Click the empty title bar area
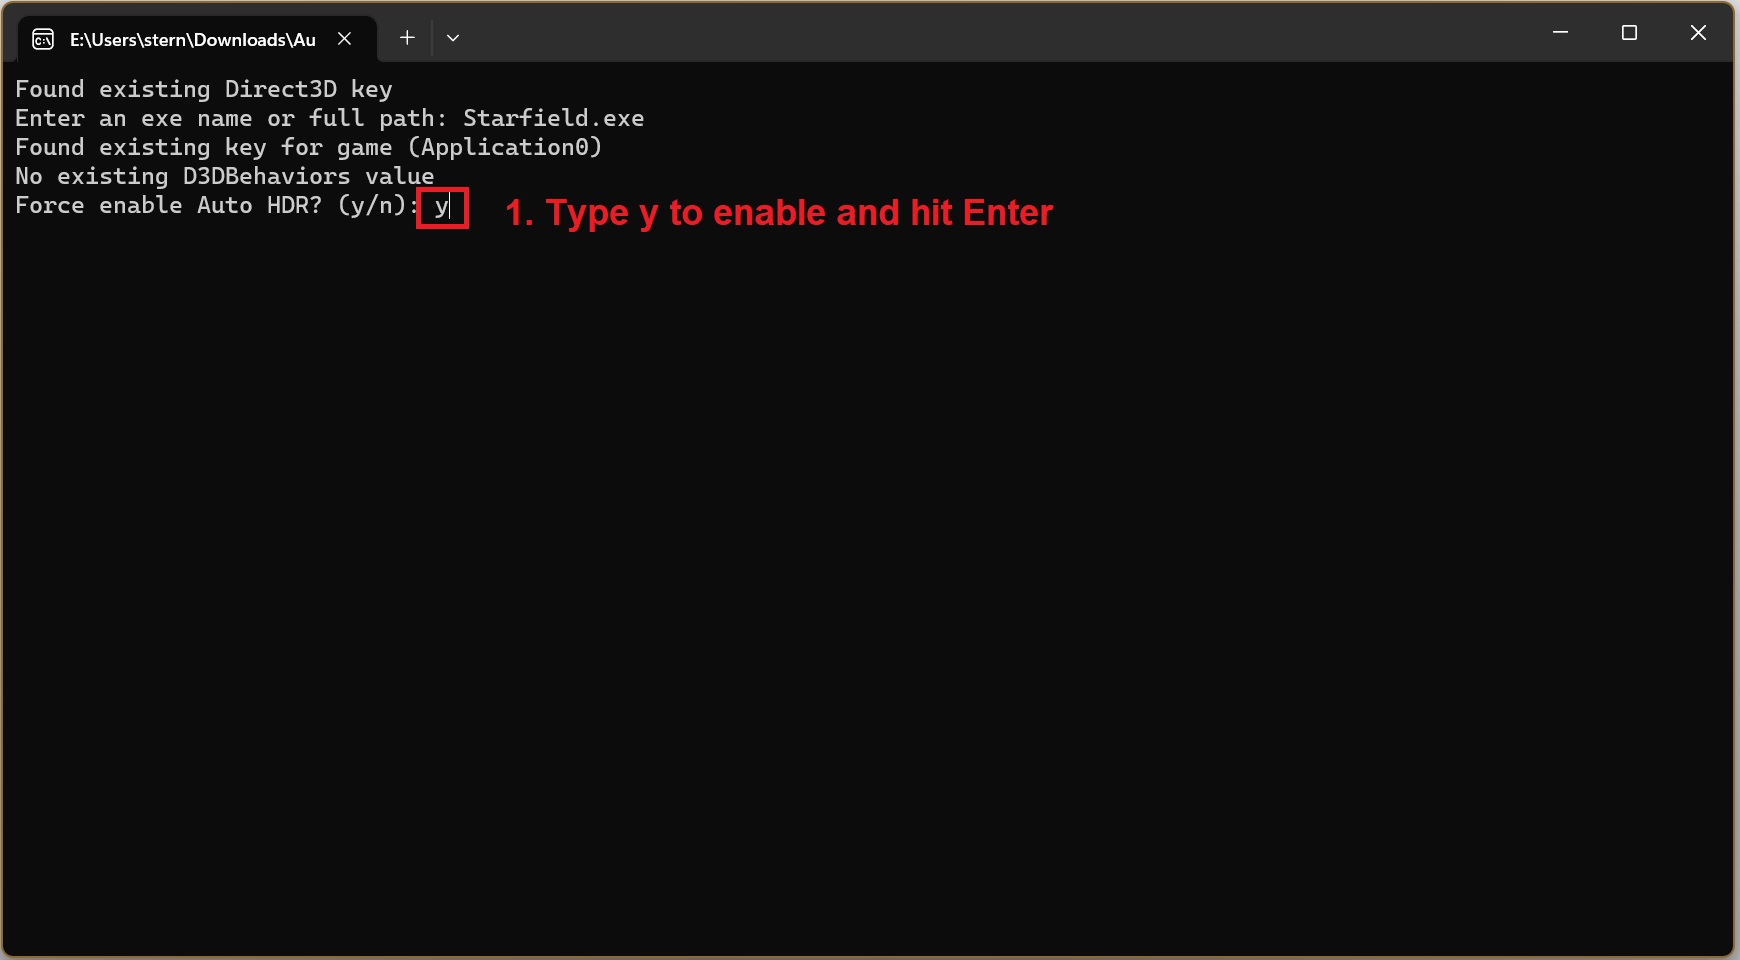 tap(1000, 33)
